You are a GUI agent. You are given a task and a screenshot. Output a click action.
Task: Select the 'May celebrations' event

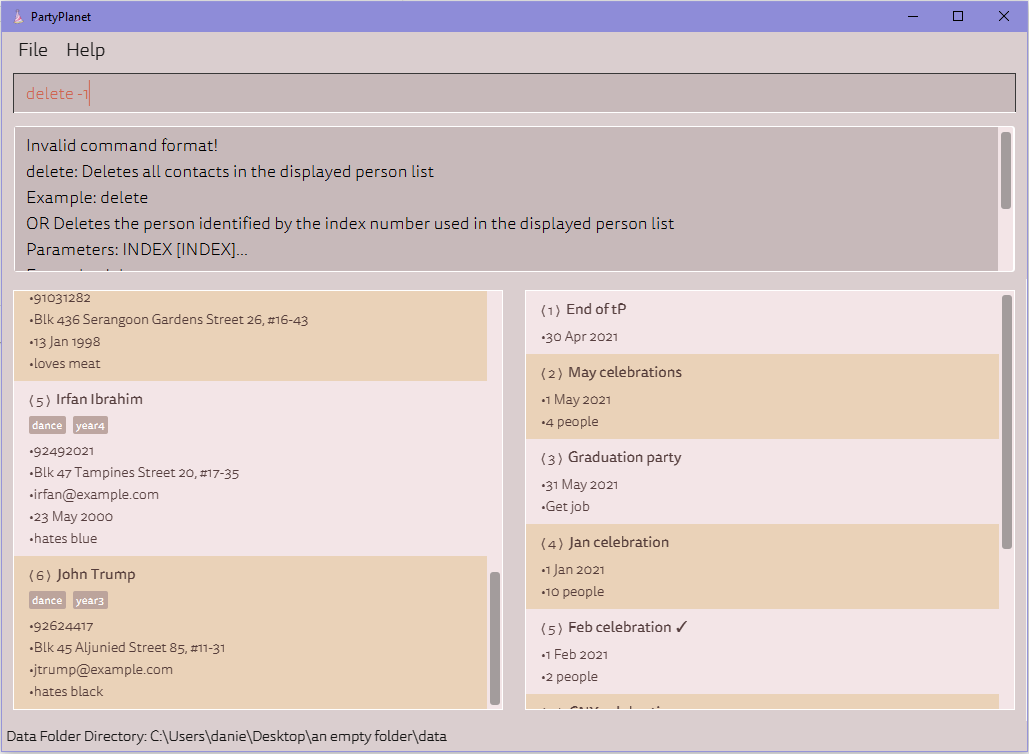click(625, 372)
